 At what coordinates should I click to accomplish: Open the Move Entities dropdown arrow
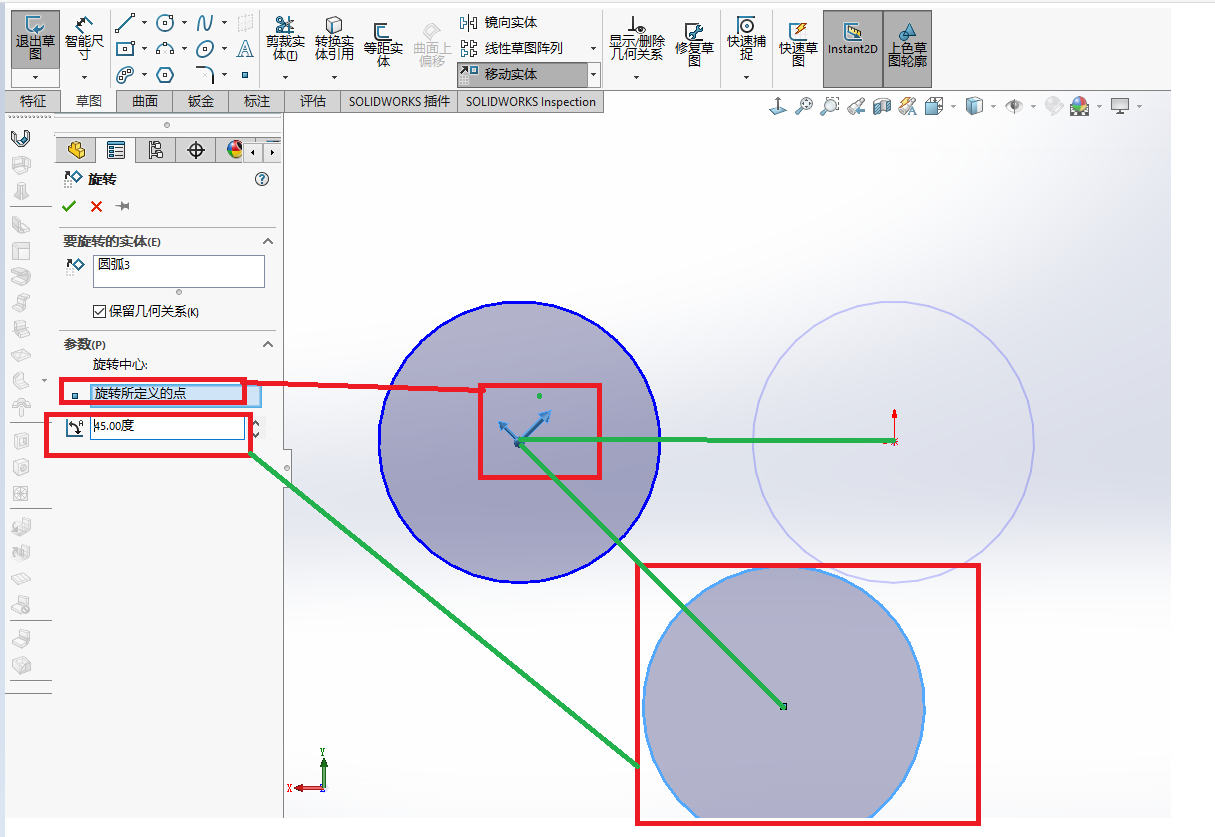pyautogui.click(x=594, y=74)
